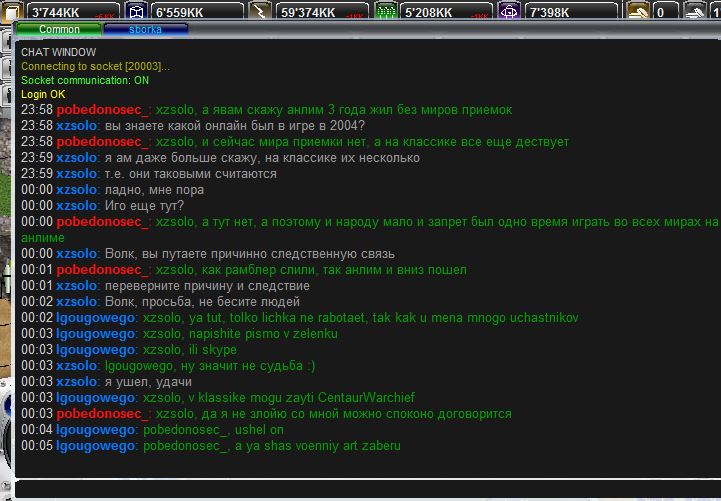Click the purple resource icon beside 7'398K
Screen dimensions: 721x501
pyautogui.click(x=509, y=12)
